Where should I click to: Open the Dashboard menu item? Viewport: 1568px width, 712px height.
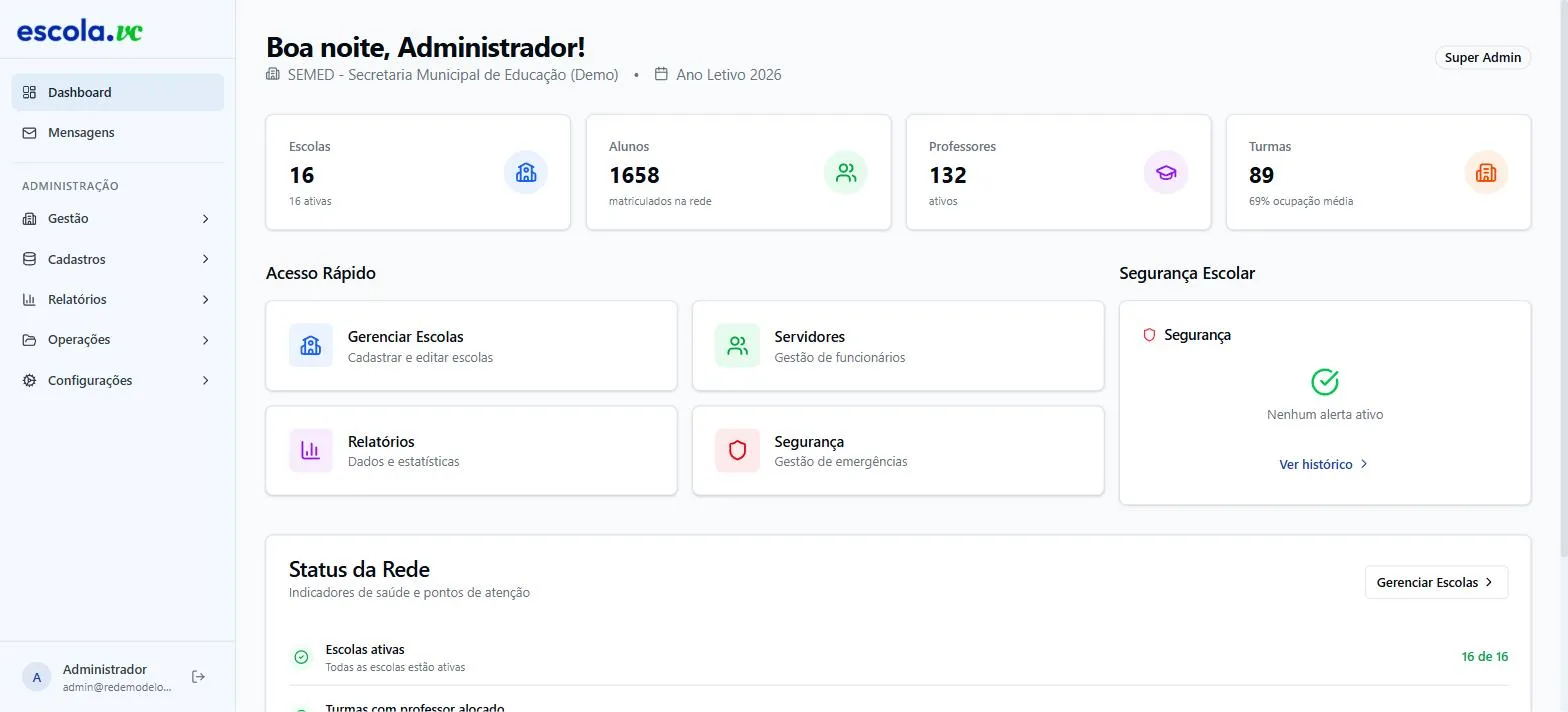coord(117,92)
